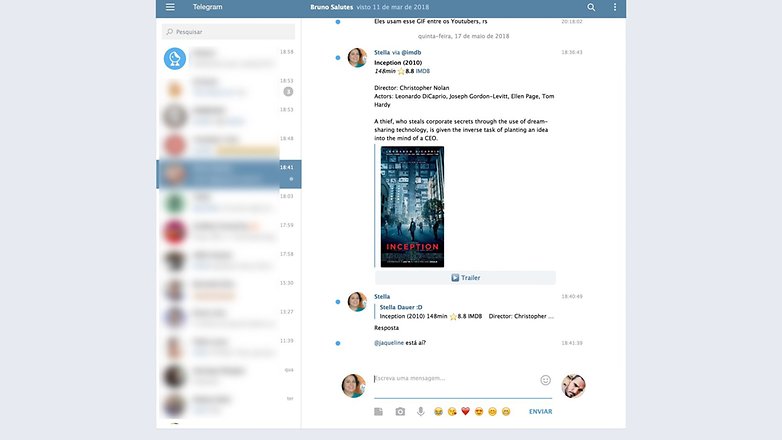Record a voice message with the microphone
Image resolution: width=782 pixels, height=440 pixels.
[x=420, y=412]
